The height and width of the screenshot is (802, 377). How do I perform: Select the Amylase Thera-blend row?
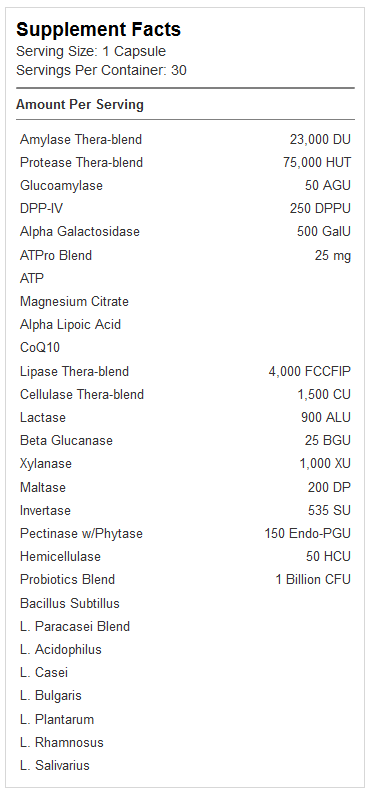click(185, 139)
